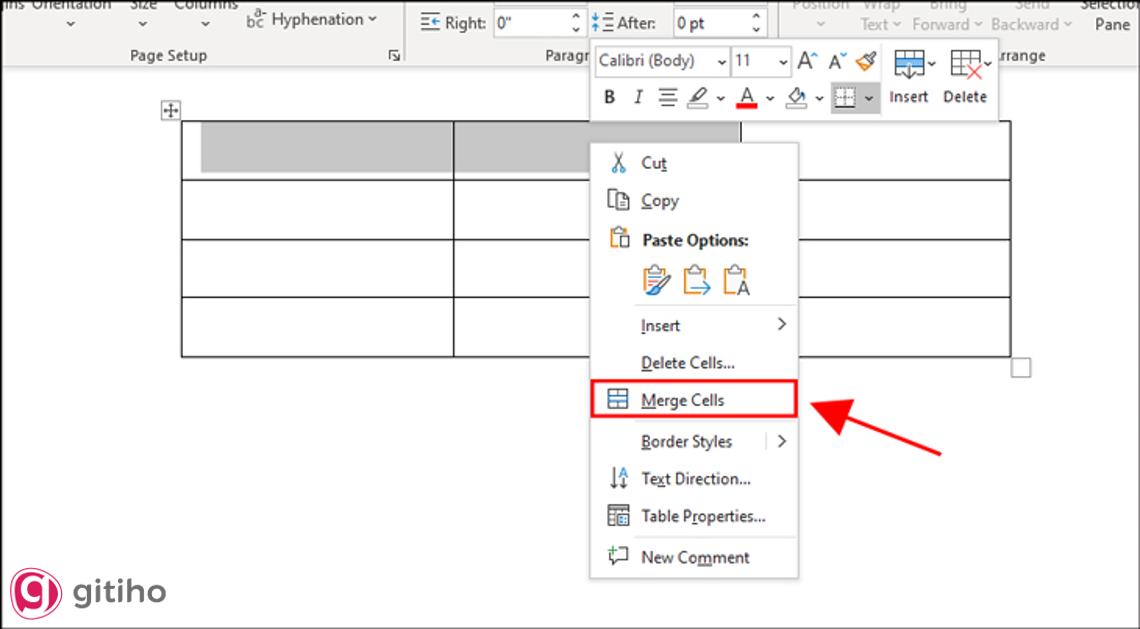Click the Page Setup dialog launcher
The image size is (1140, 629).
pyautogui.click(x=394, y=56)
